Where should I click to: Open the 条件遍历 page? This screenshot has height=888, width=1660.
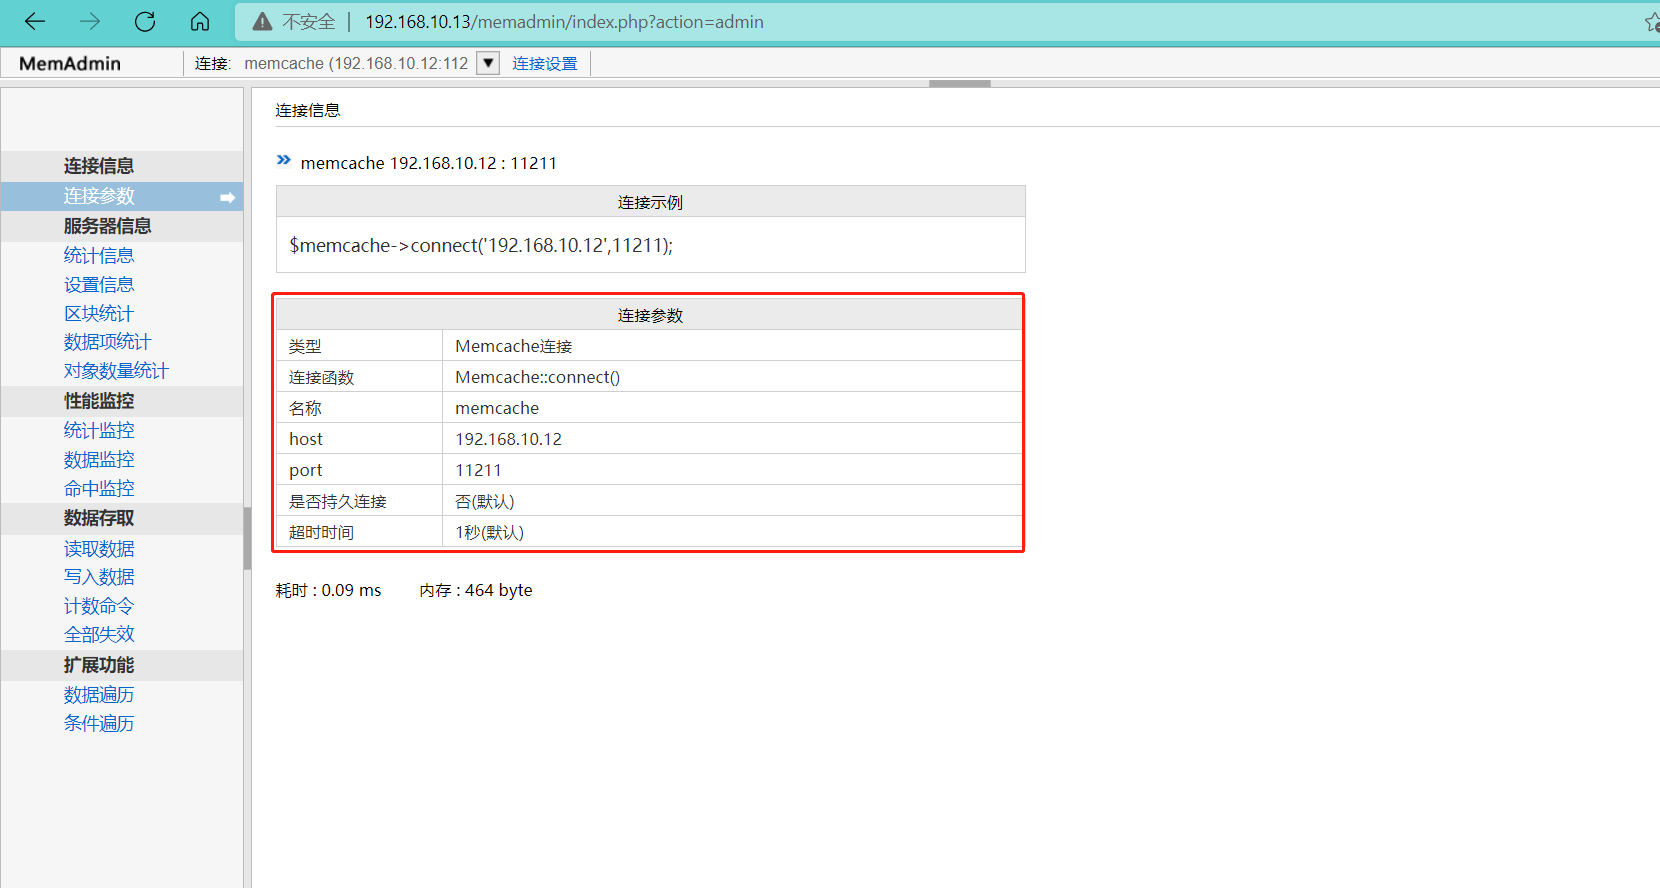99,724
